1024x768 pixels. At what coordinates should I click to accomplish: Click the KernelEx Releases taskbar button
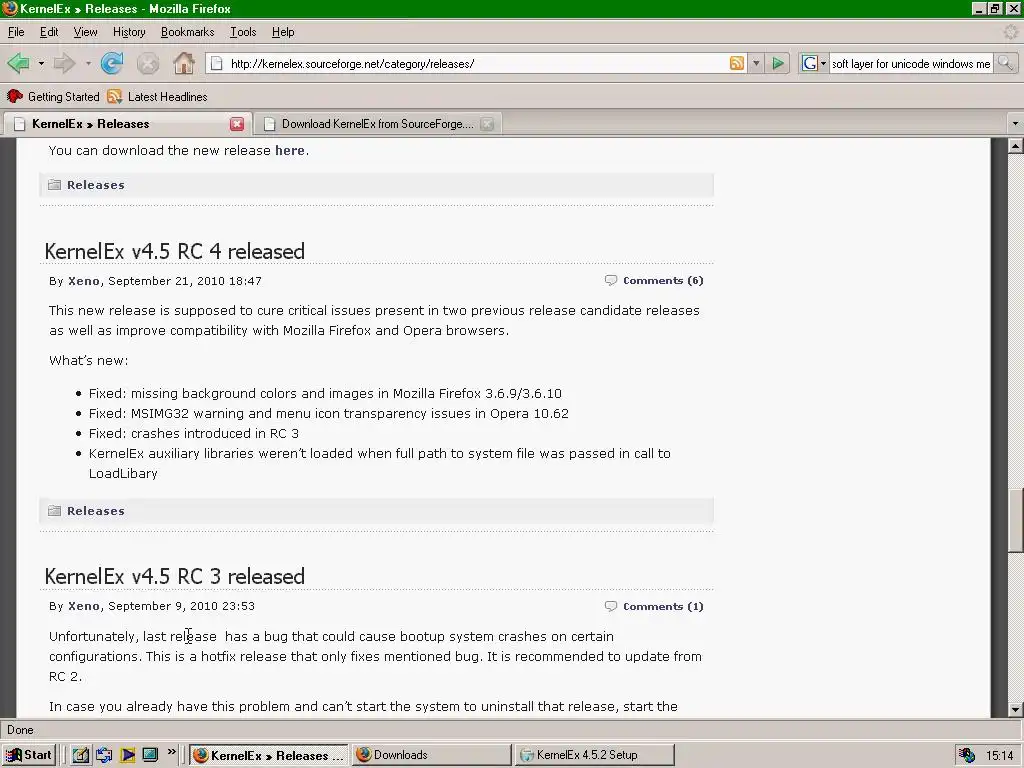(269, 755)
